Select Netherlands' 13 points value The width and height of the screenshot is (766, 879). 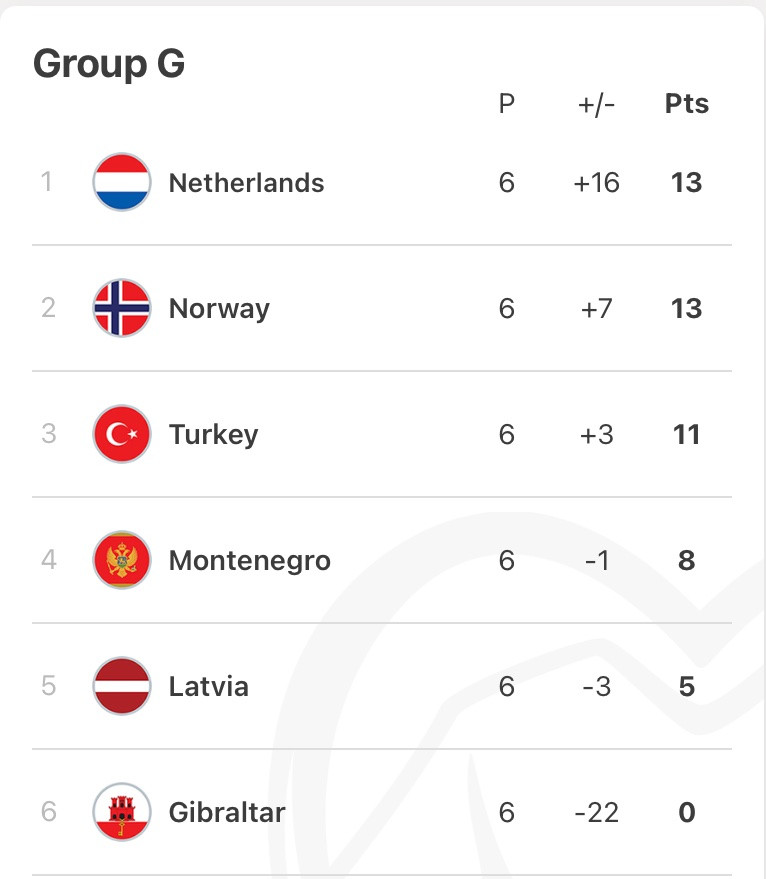tap(686, 183)
